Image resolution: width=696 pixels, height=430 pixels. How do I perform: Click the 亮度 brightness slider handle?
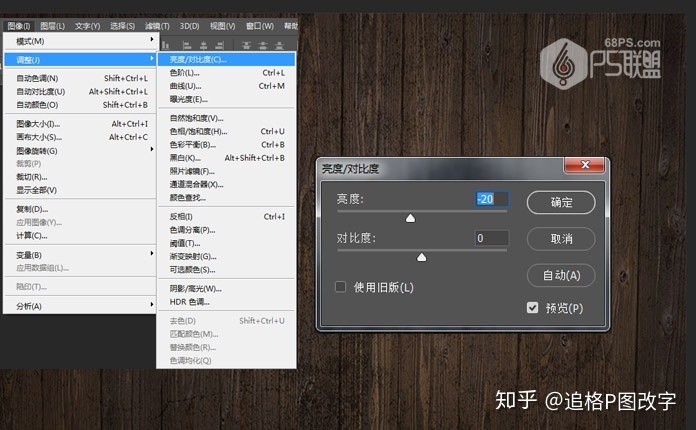[x=411, y=218]
